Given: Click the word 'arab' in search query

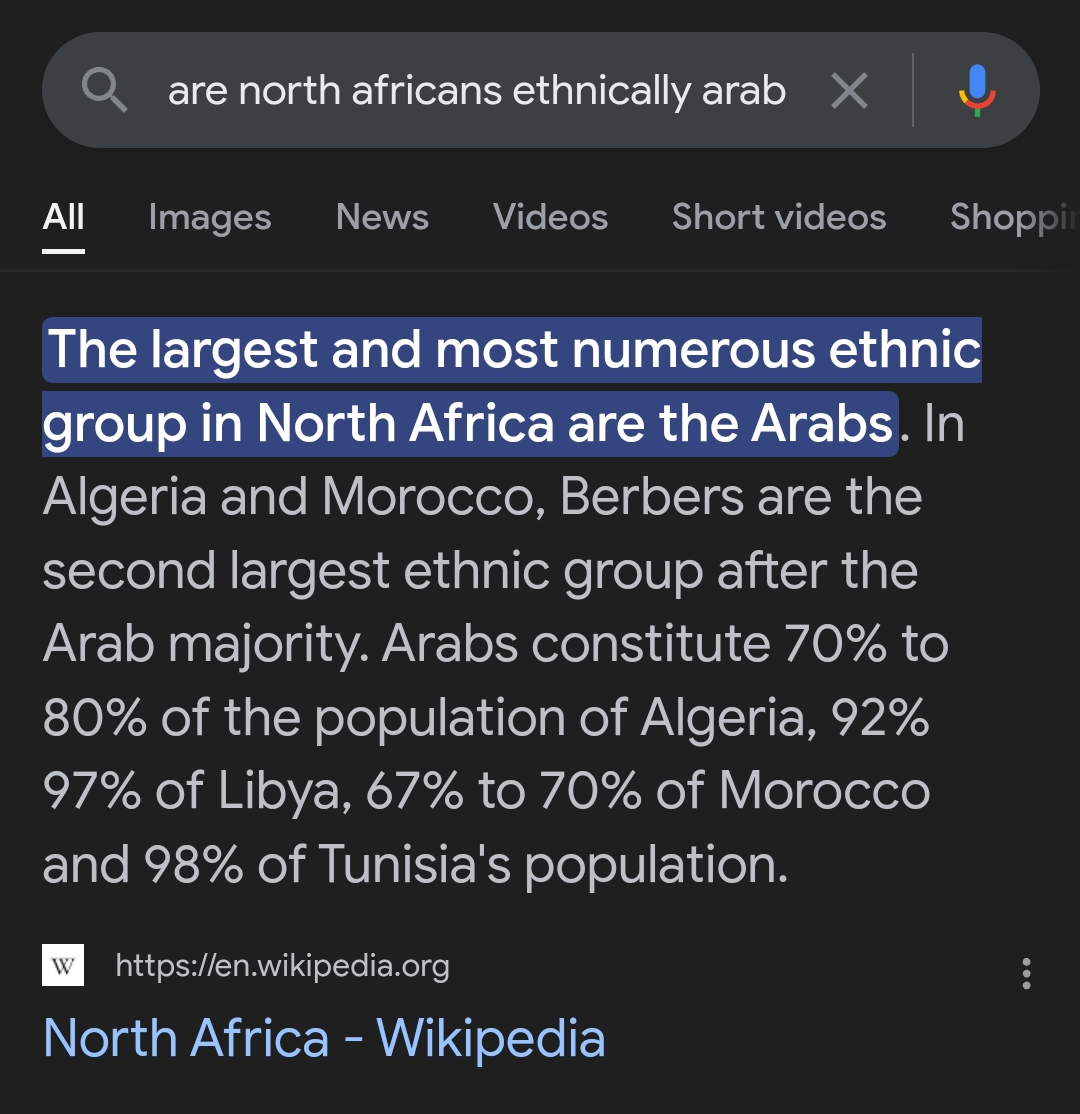Looking at the screenshot, I should click(743, 92).
